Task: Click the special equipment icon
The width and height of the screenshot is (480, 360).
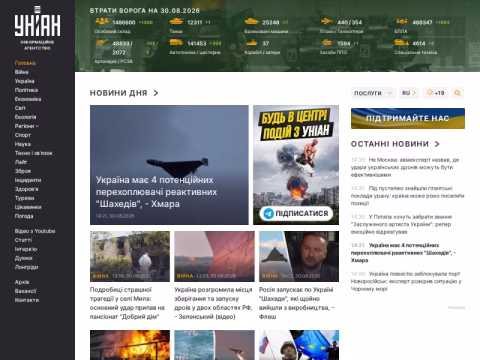Action: tap(401, 42)
